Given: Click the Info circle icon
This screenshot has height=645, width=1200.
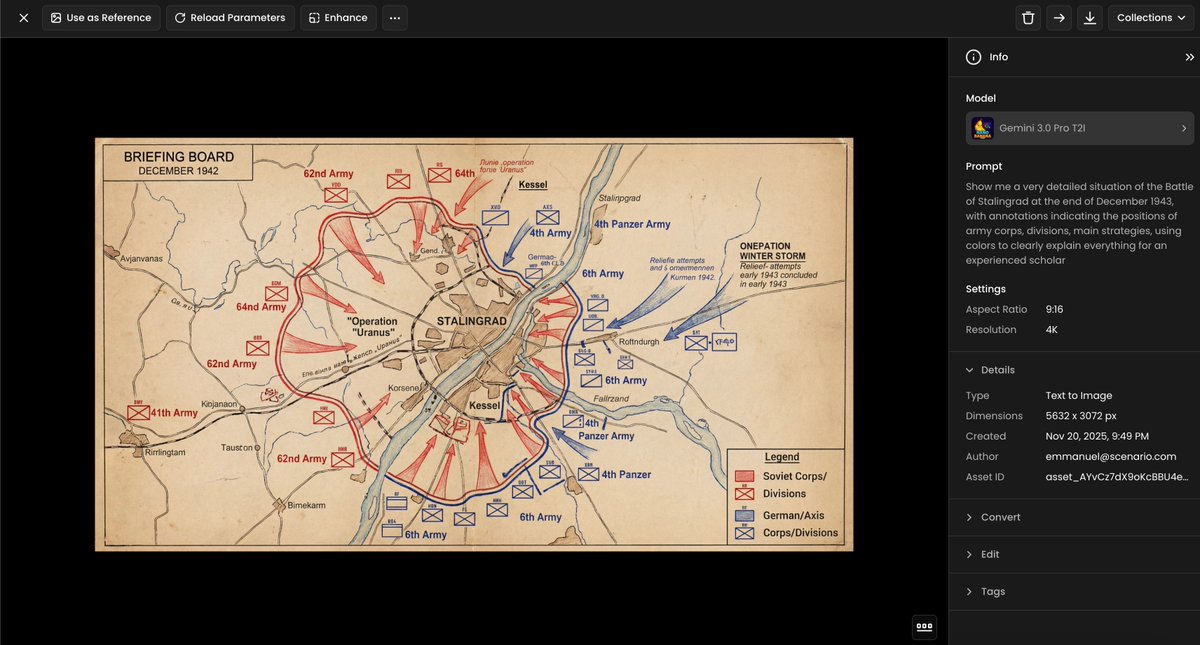Looking at the screenshot, I should 973,57.
